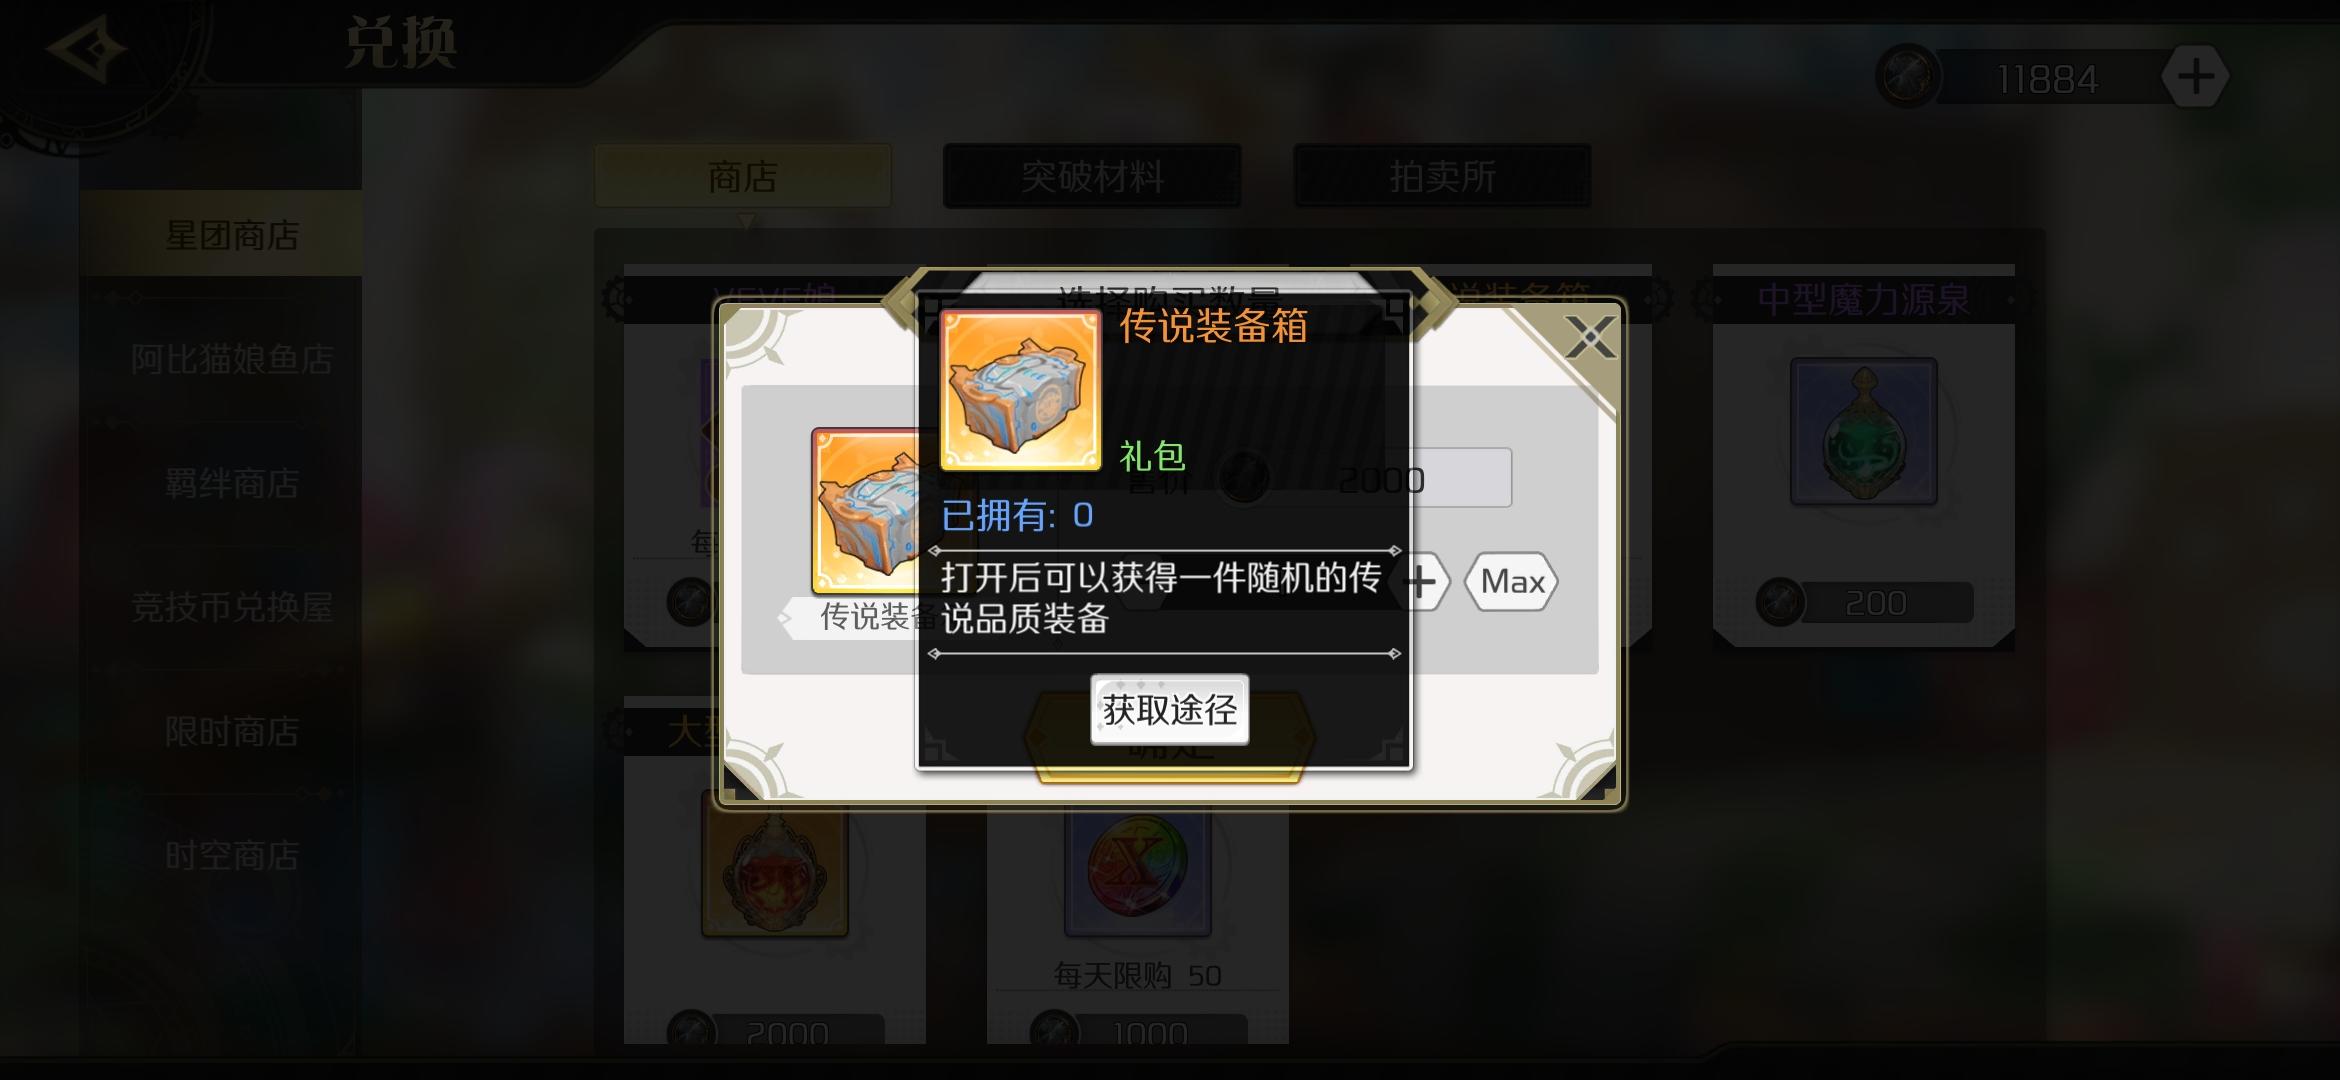Click the red flame potion item icon
This screenshot has height=1080, width=2340.
[775, 868]
